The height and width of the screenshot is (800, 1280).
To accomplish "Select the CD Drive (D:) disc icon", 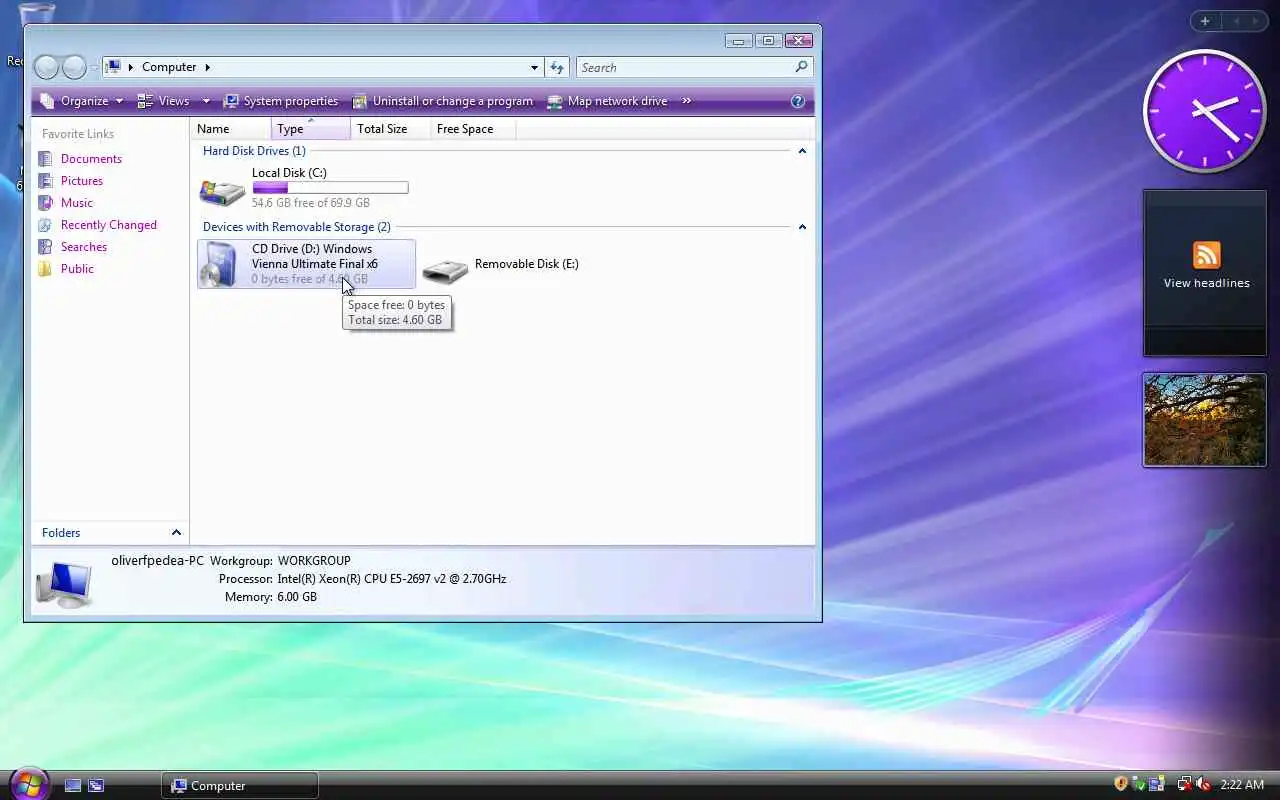I will [220, 264].
